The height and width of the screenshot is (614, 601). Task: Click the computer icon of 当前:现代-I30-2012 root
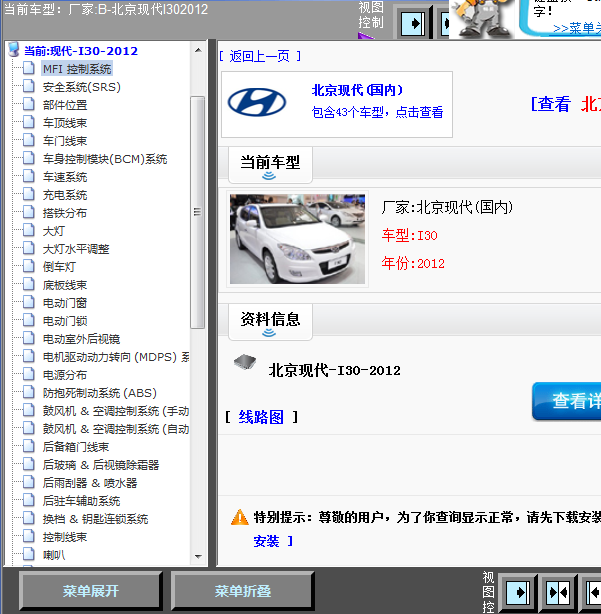14,50
